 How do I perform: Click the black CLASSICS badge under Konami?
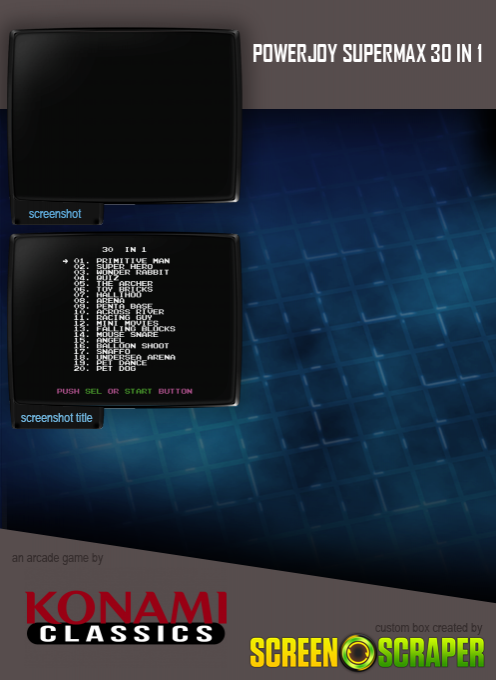click(x=126, y=634)
